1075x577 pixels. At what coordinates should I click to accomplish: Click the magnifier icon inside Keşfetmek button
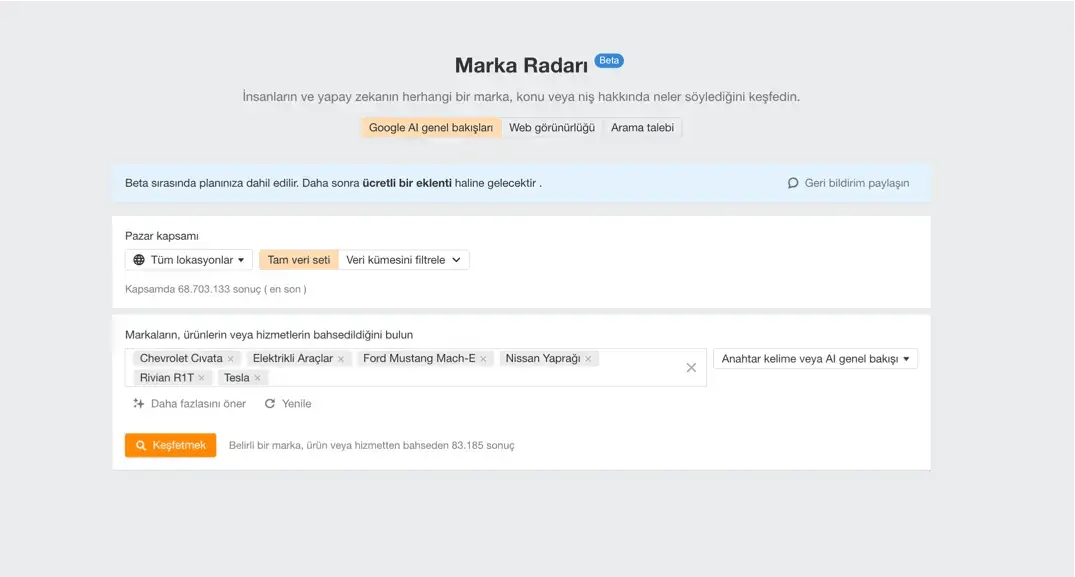[x=142, y=445]
